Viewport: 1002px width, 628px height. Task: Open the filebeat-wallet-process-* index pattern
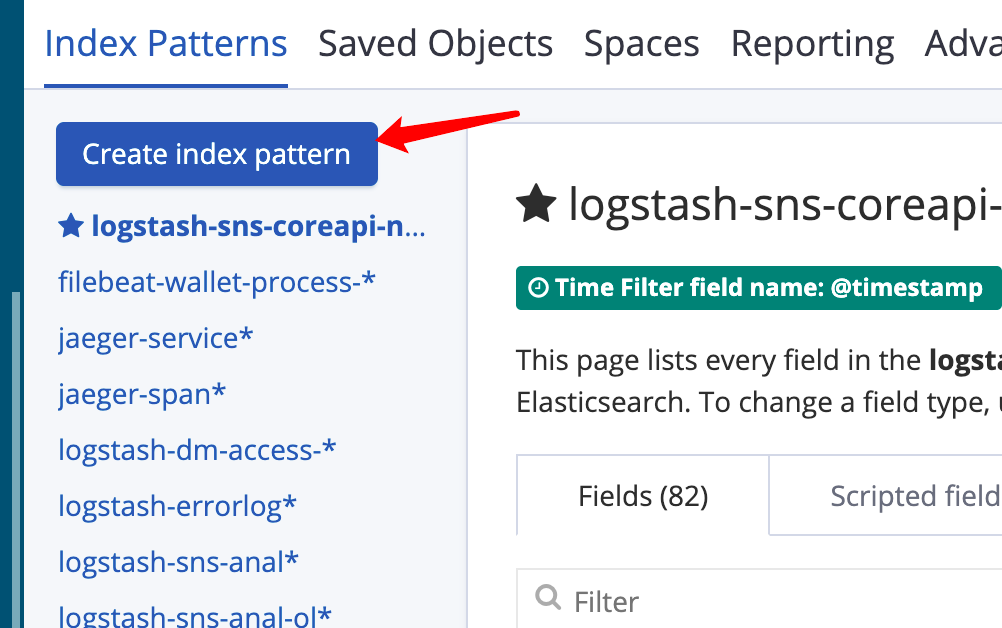tap(217, 282)
